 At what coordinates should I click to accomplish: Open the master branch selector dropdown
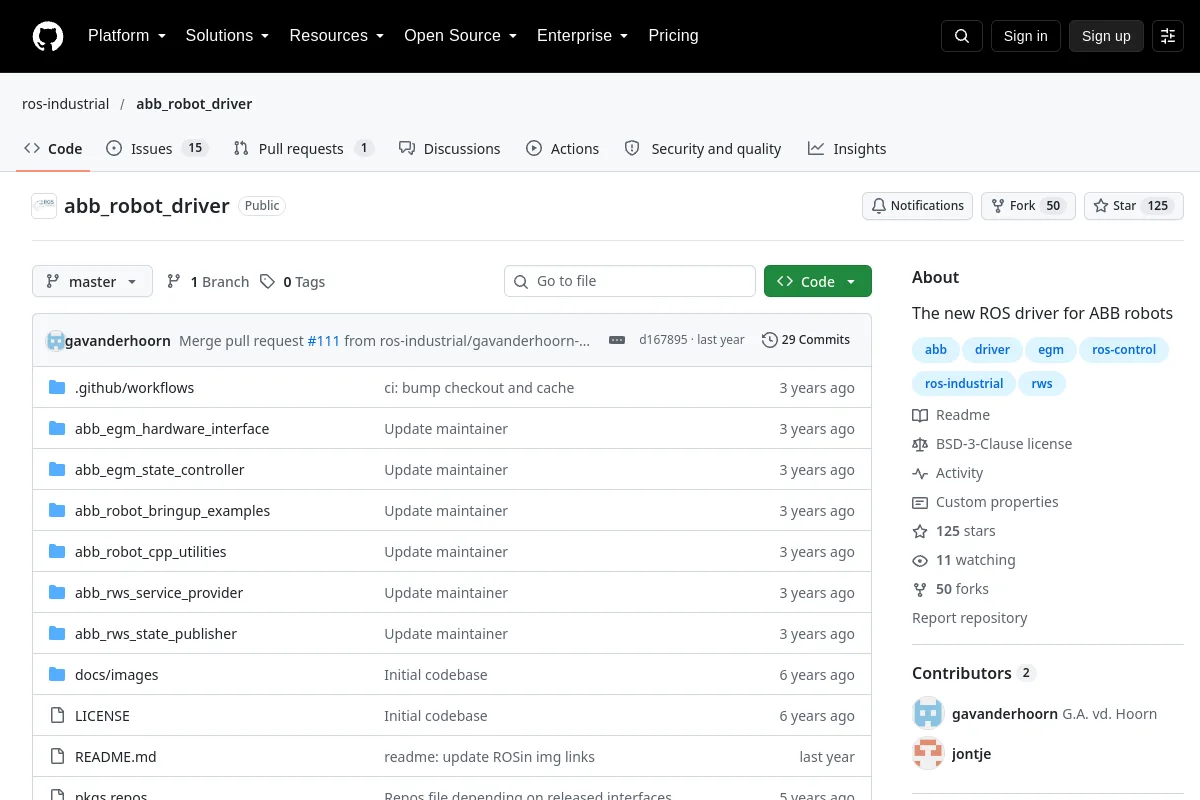(x=92, y=282)
